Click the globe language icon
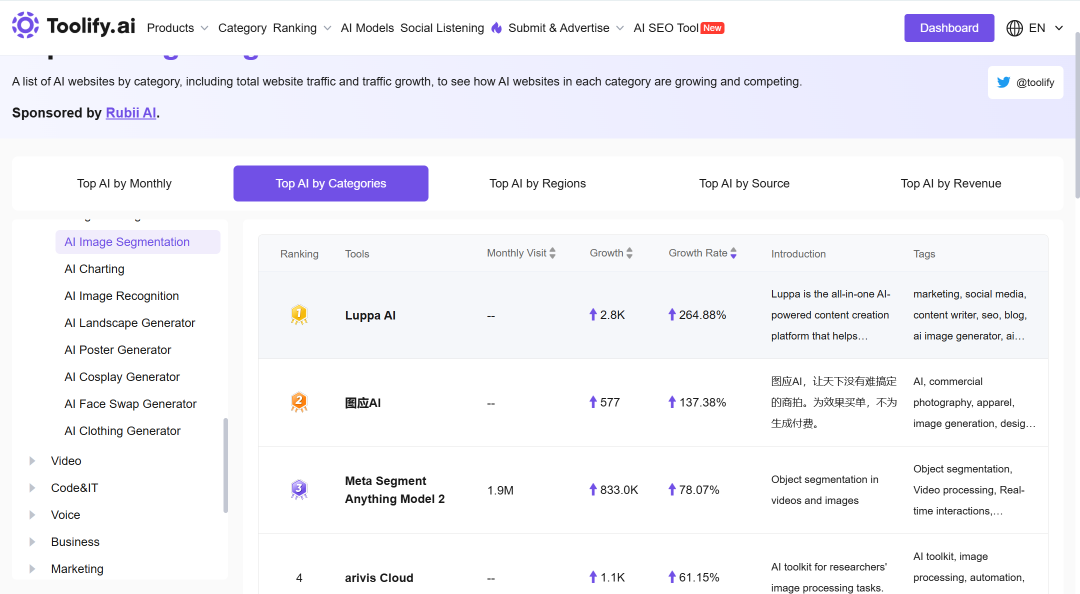The image size is (1080, 594). point(1015,28)
